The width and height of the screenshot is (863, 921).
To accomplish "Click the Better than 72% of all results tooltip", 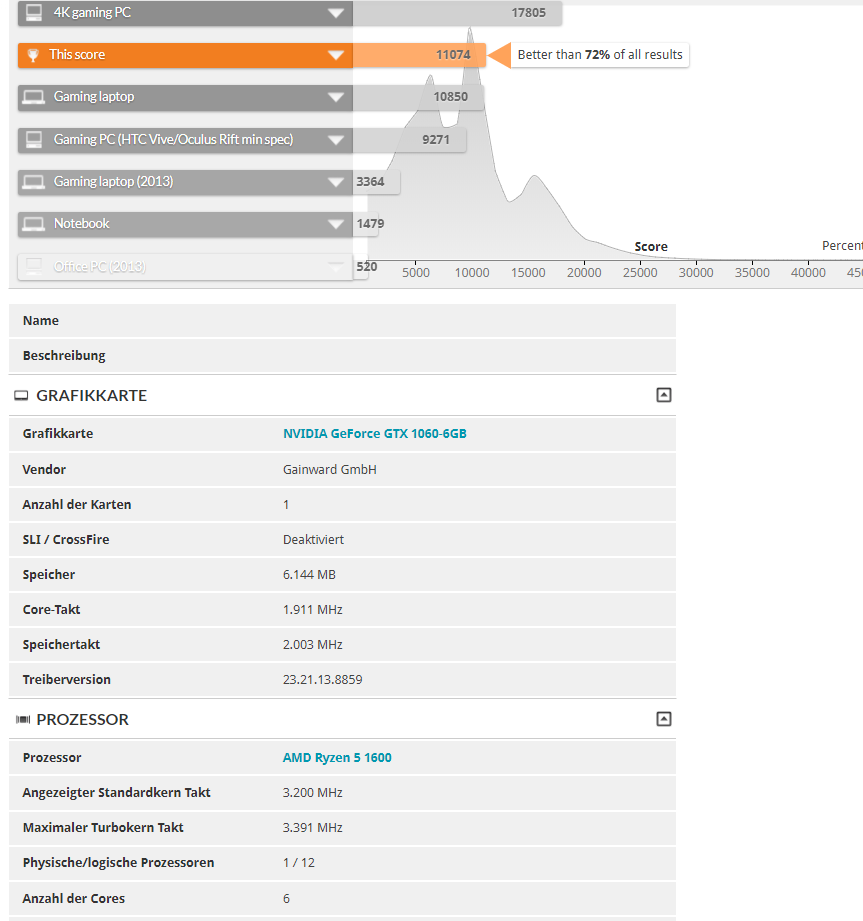I will (600, 55).
